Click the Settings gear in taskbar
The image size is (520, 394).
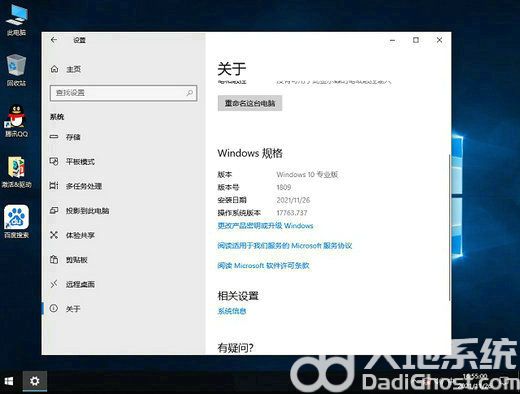[x=35, y=381]
